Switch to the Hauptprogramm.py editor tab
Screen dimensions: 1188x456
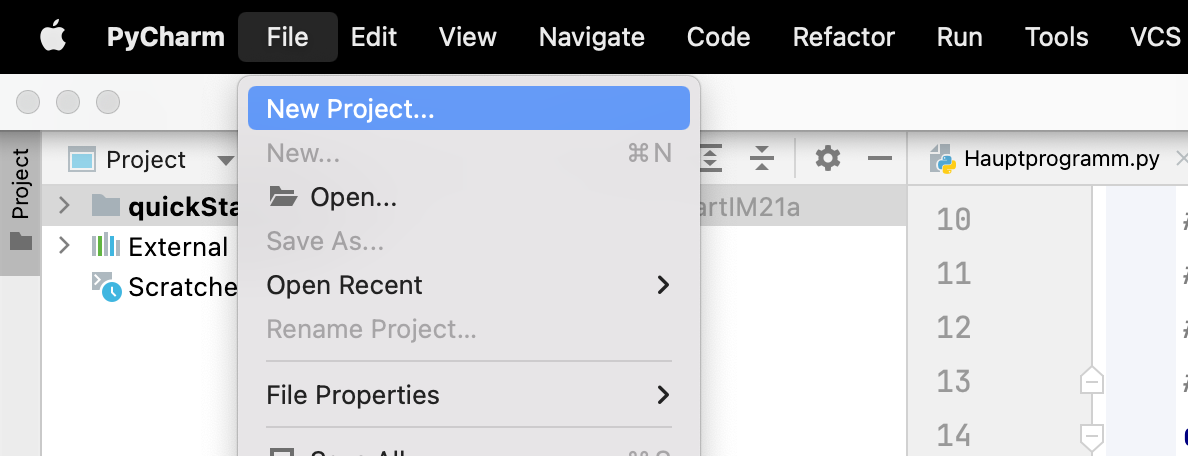click(x=1061, y=159)
